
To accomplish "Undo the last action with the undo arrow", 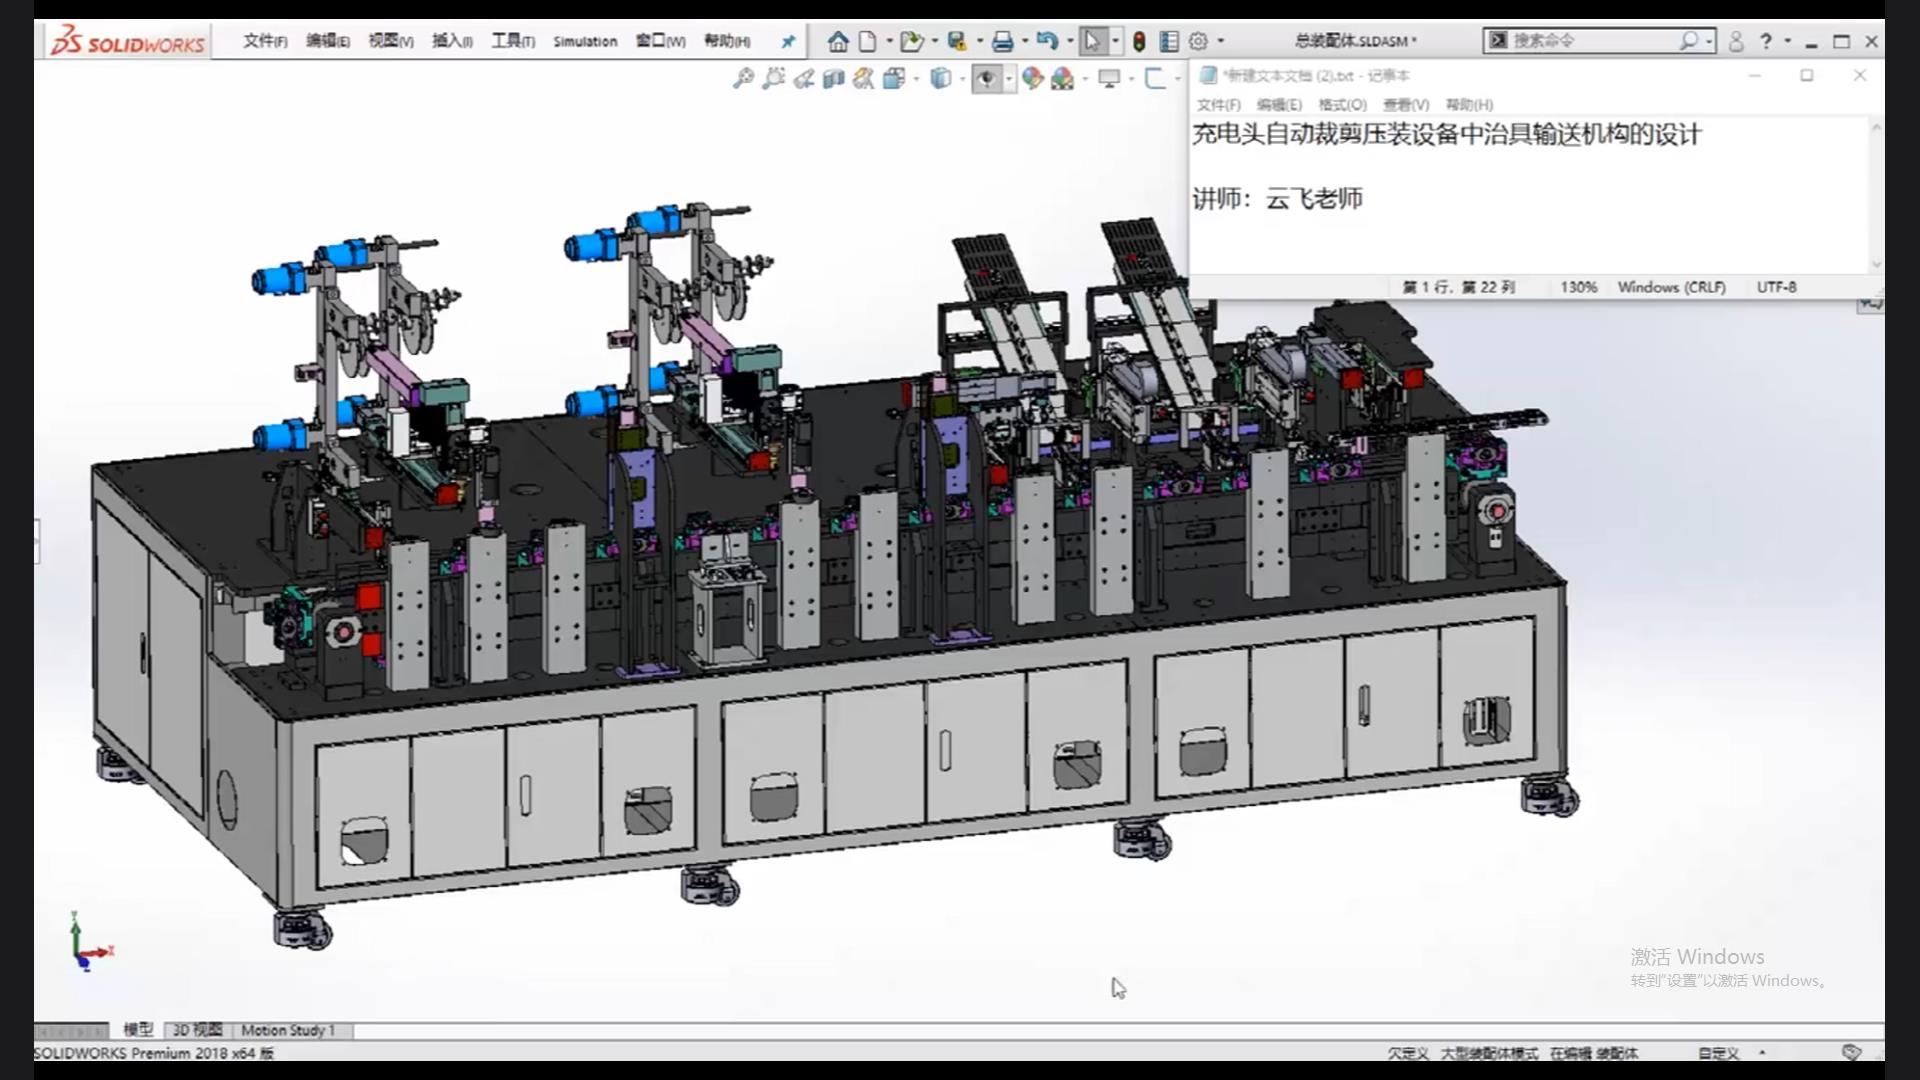I will (x=1047, y=41).
